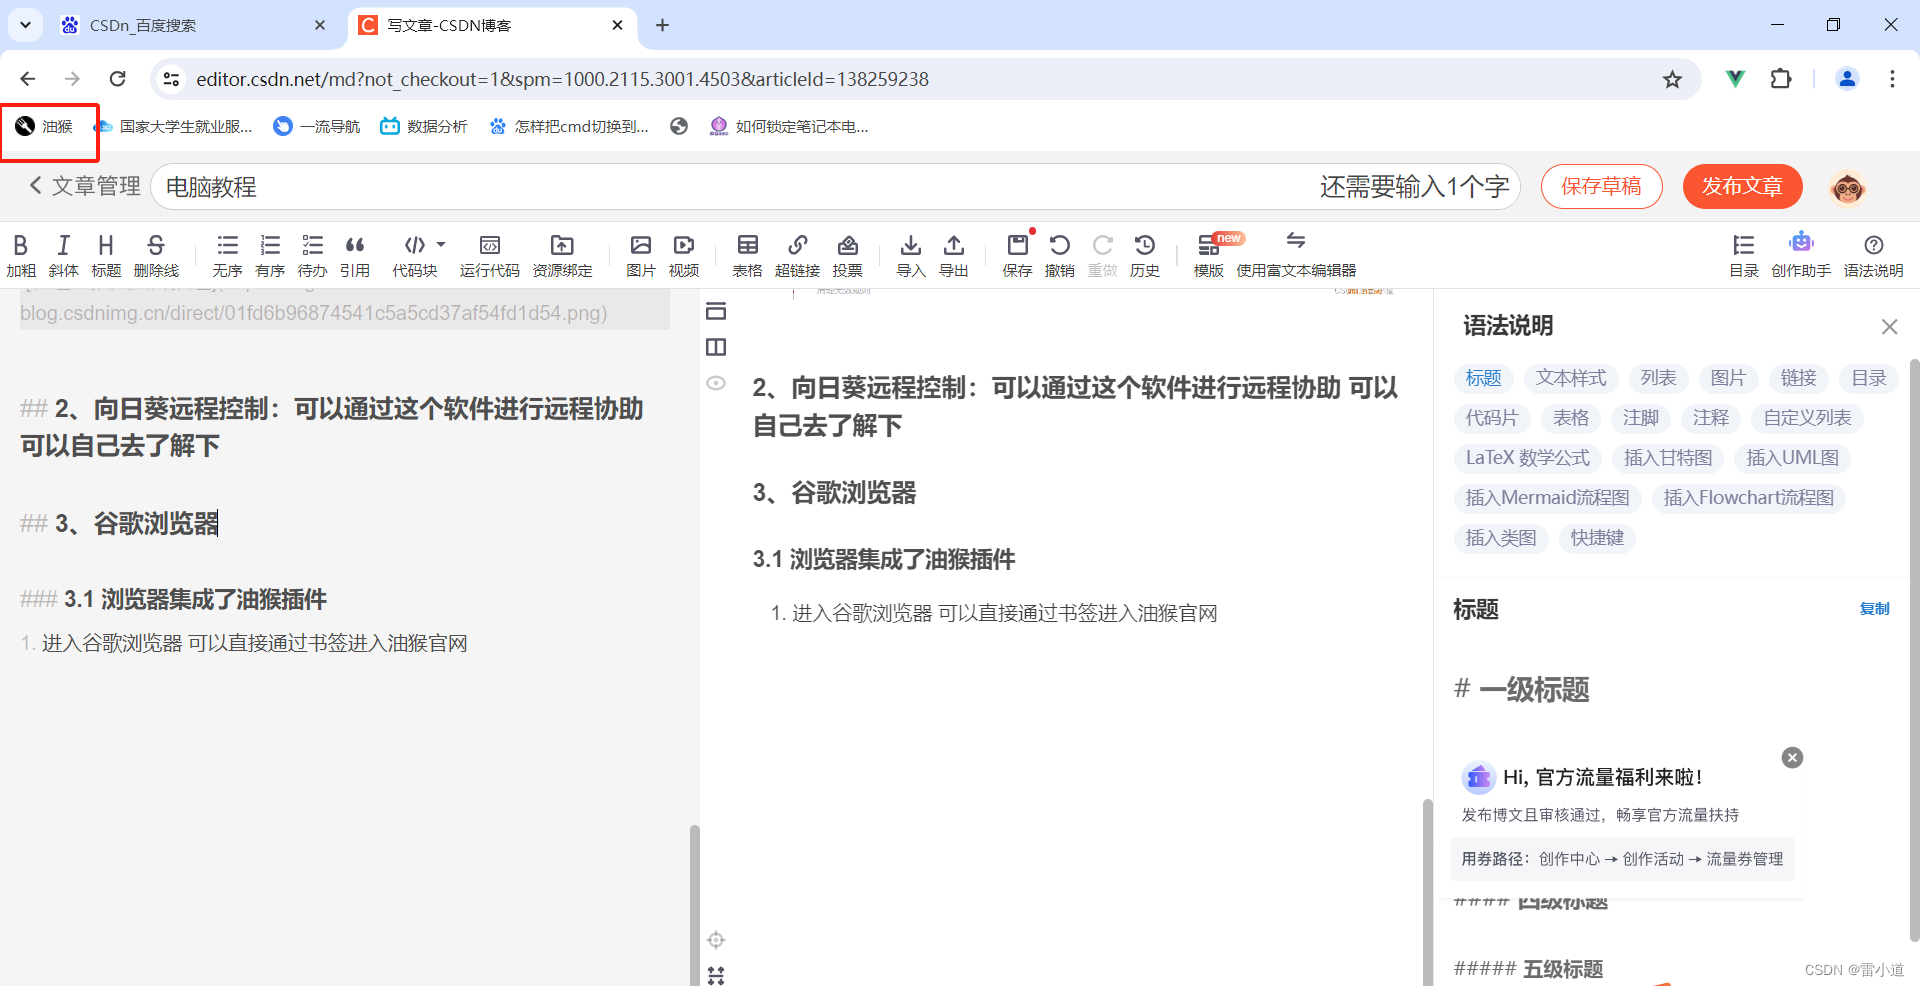The height and width of the screenshot is (986, 1920).
Task: Open the tab search dropdown
Action: pos(25,25)
